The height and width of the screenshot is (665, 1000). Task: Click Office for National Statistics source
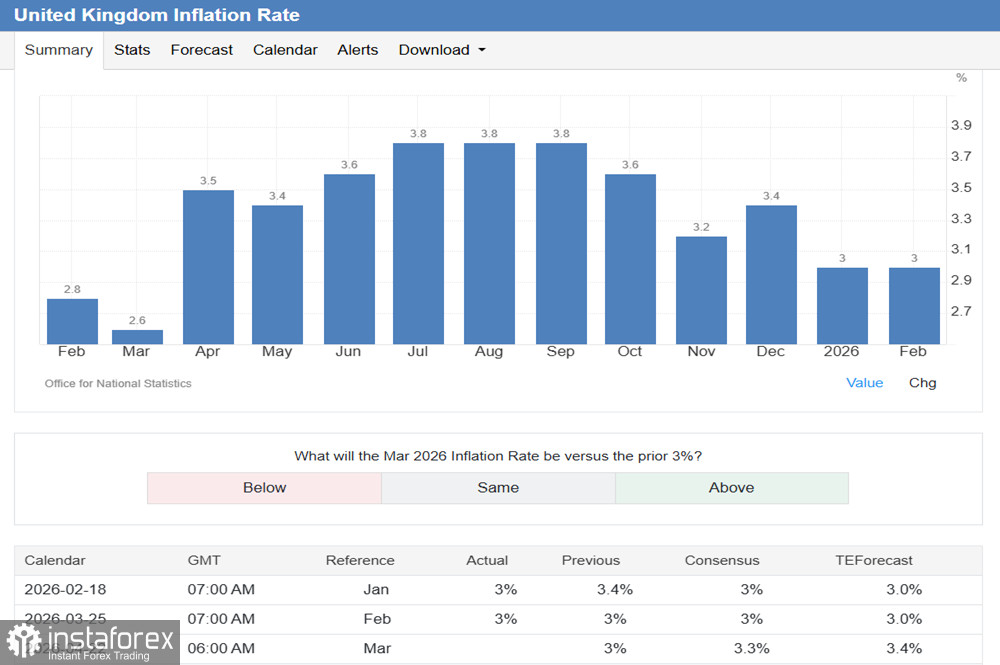(x=118, y=383)
